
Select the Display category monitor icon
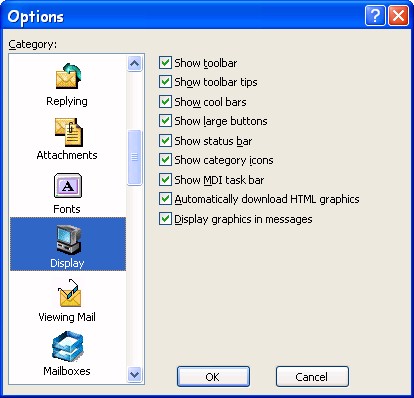(68, 240)
